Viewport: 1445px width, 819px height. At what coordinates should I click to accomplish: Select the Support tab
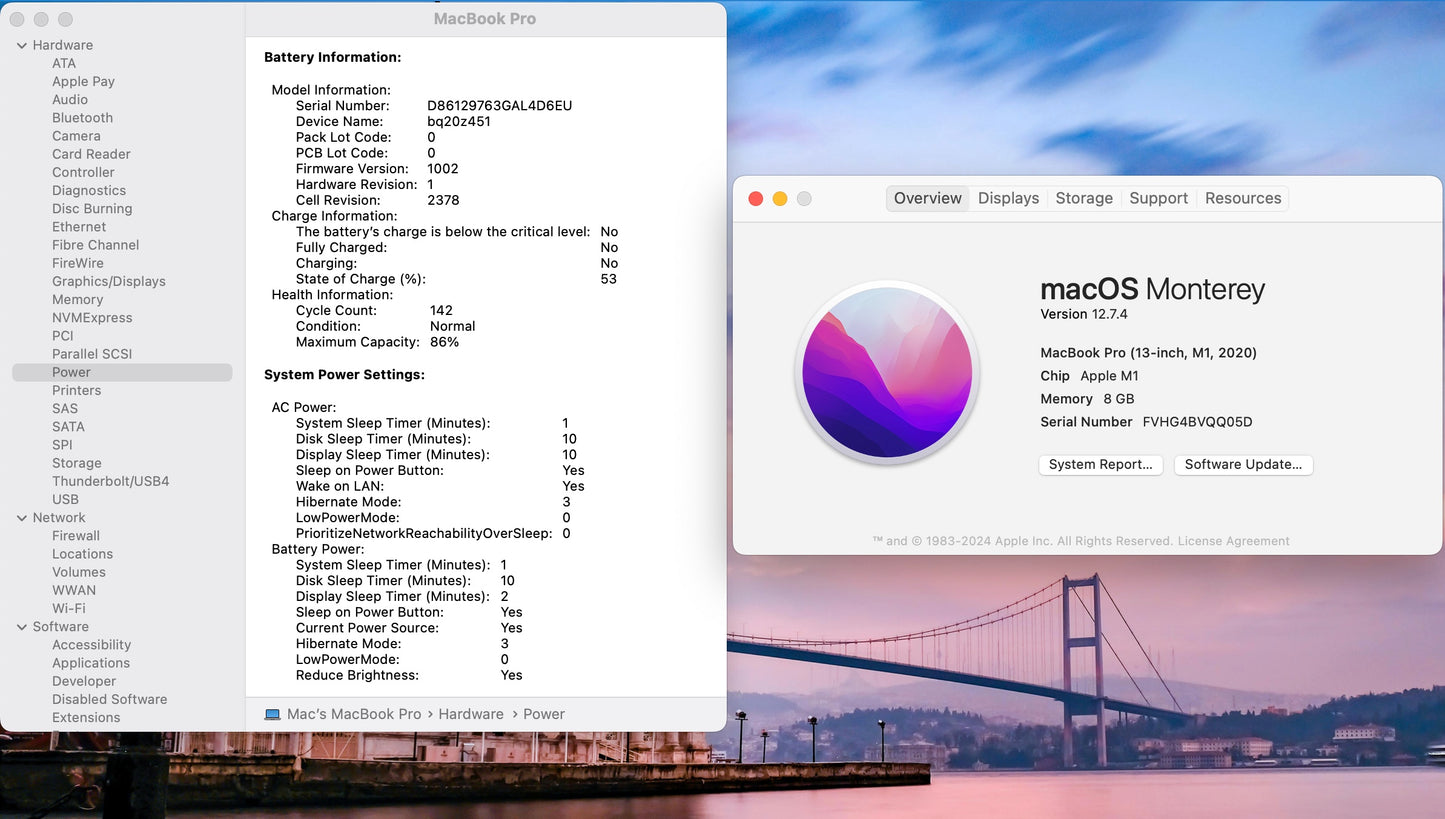click(1158, 198)
